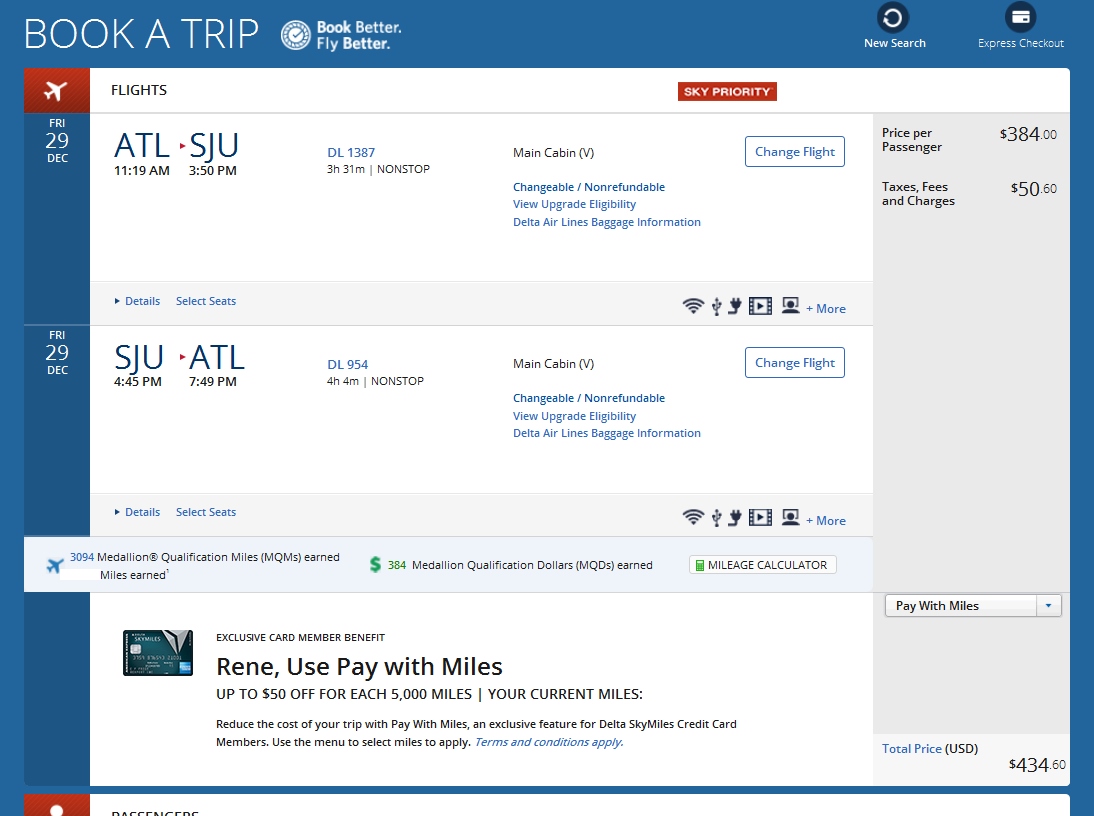Select Seats for the SJU to ATL flight

[x=205, y=512]
